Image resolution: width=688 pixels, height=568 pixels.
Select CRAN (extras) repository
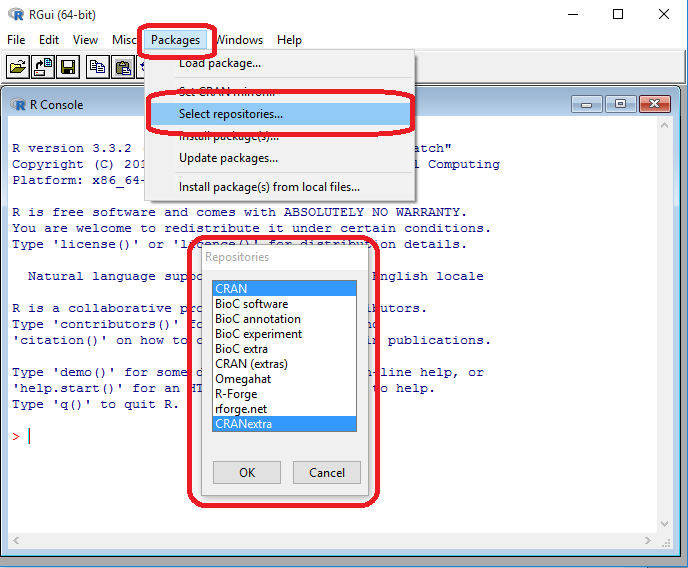[x=284, y=364]
